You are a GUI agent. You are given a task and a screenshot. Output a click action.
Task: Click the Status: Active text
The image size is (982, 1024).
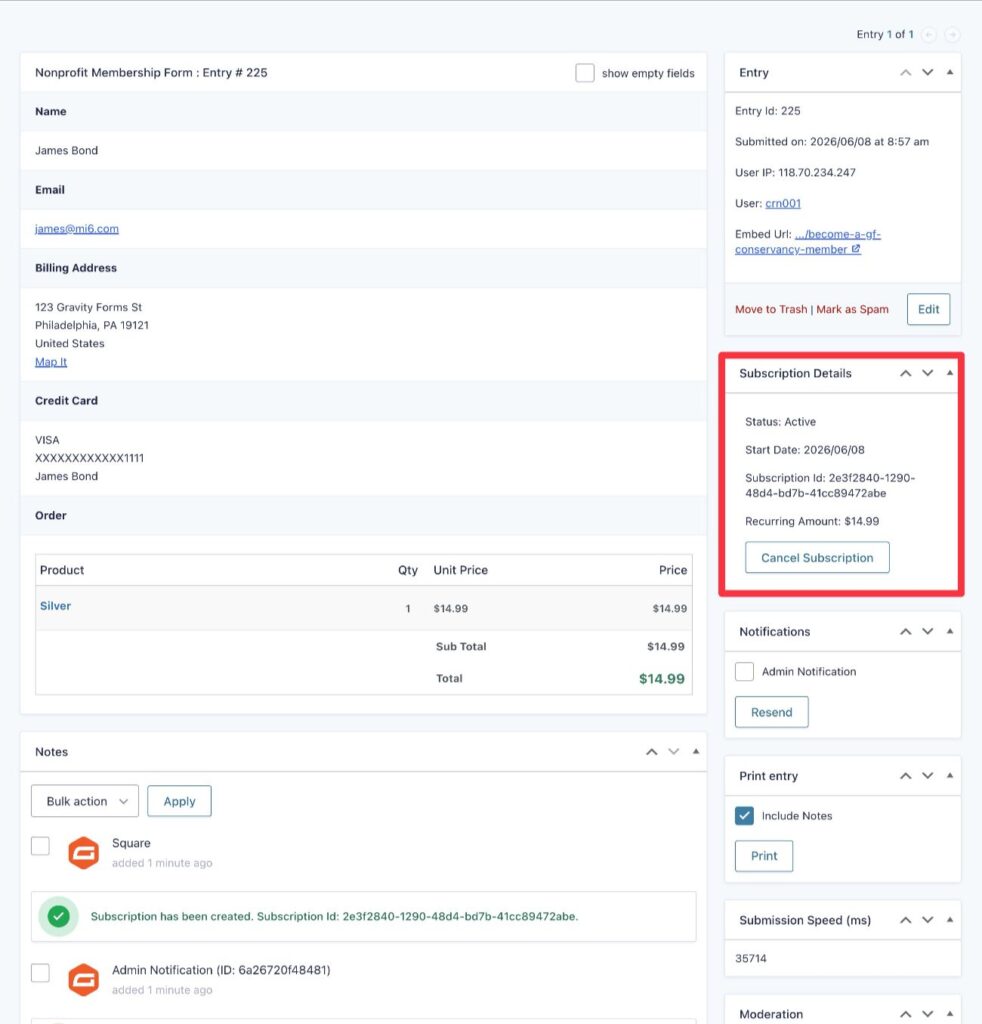[780, 422]
